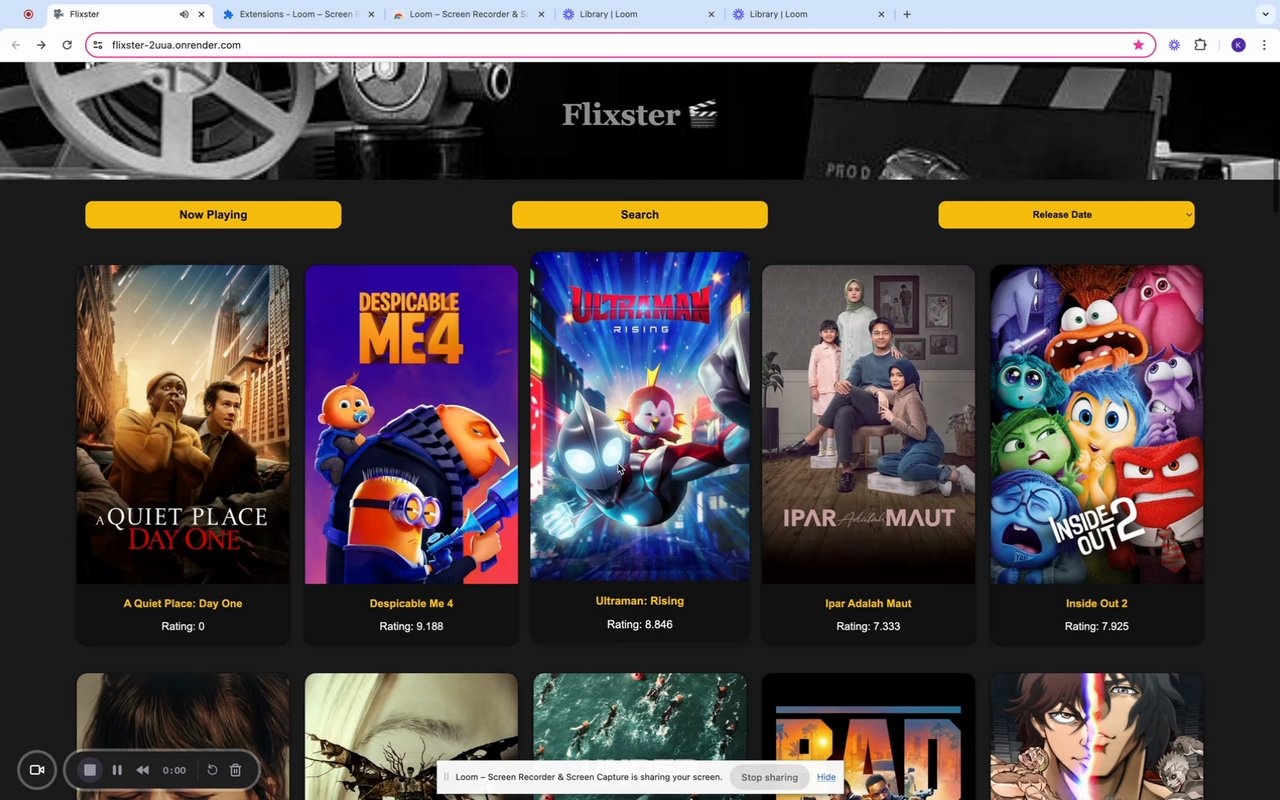Open Chrome three-dot menu

point(1265,45)
